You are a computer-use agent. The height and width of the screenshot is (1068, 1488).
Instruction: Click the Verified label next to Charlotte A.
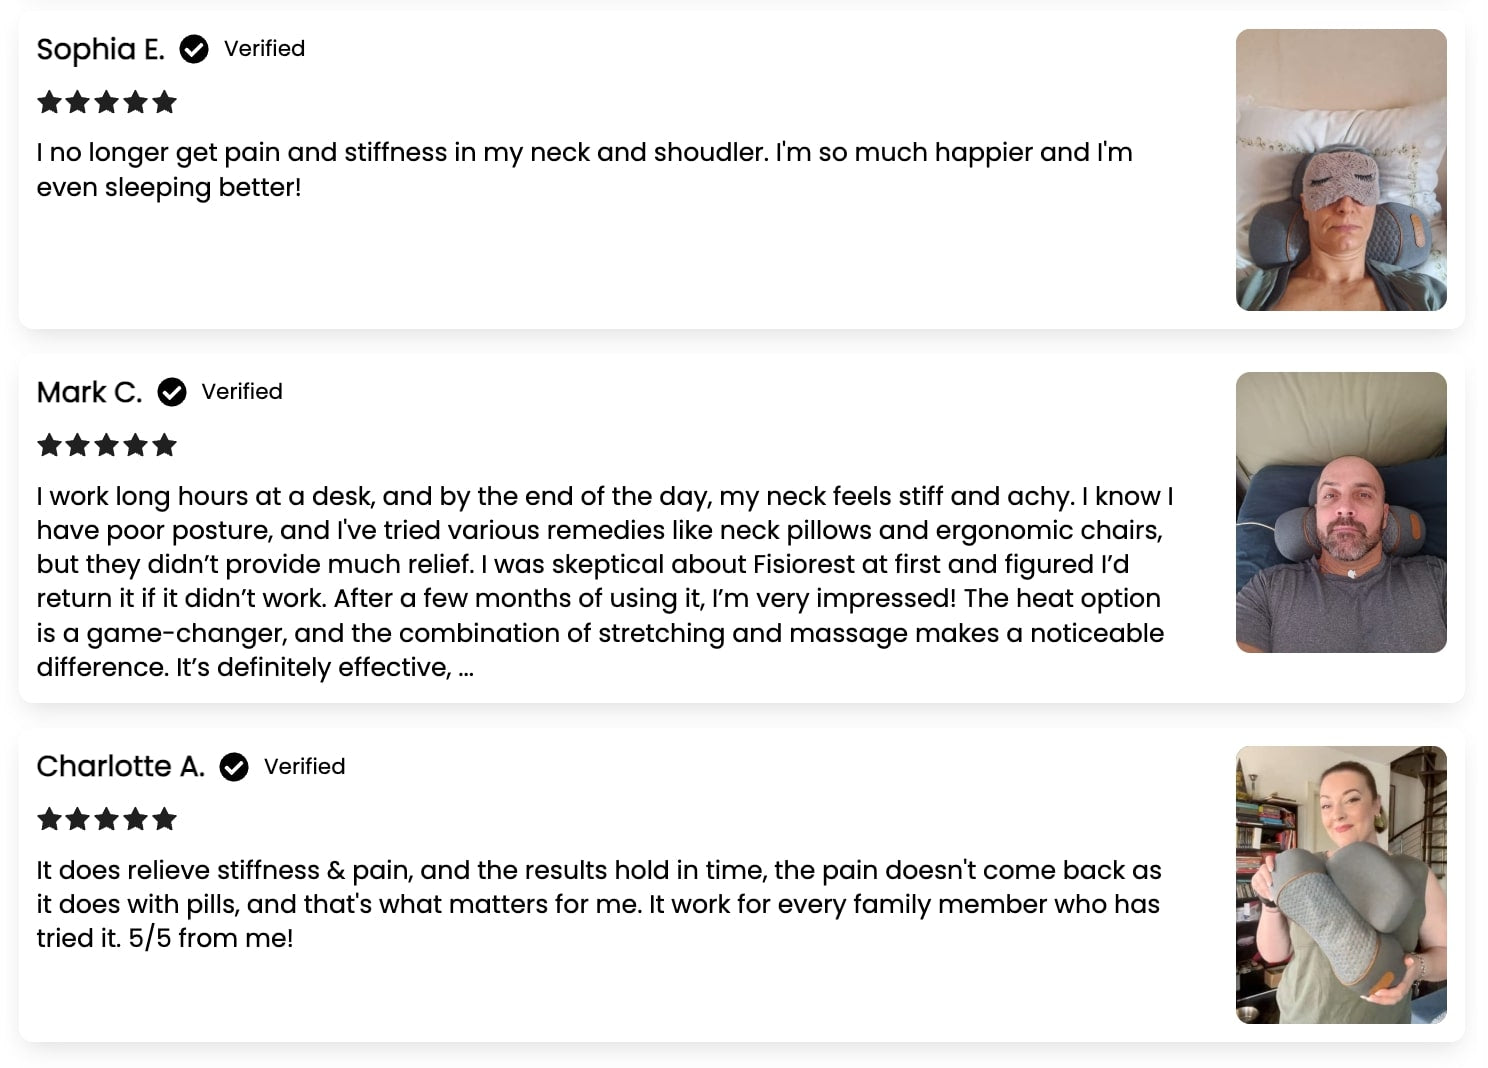coord(304,767)
